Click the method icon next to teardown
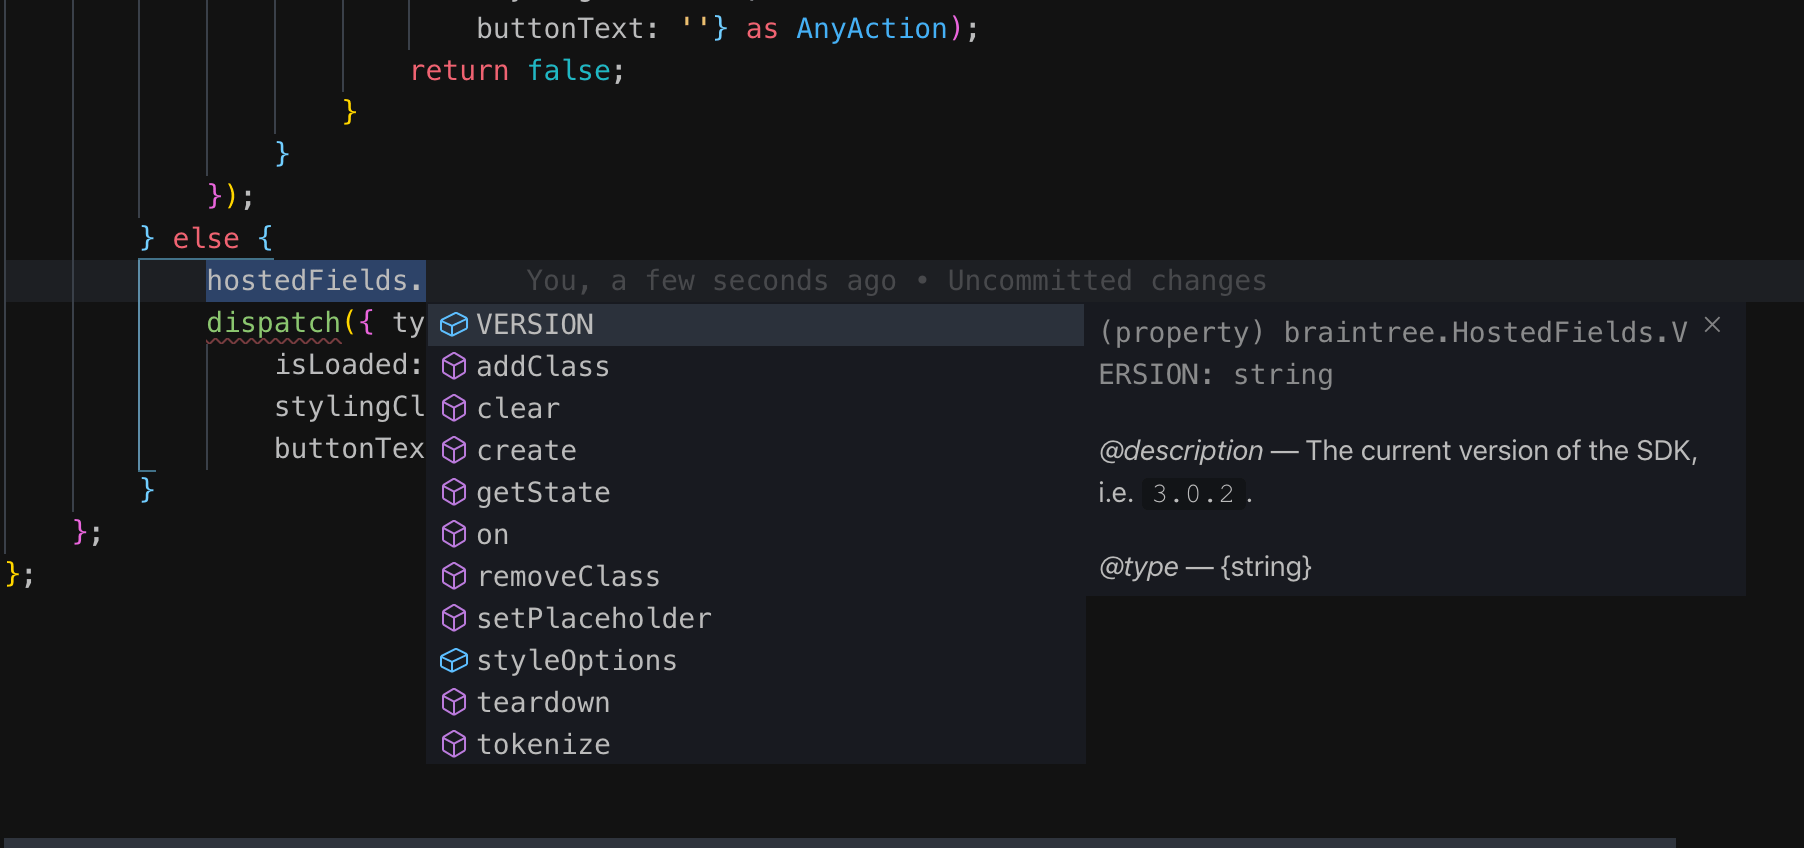Image resolution: width=1804 pixels, height=848 pixels. click(455, 702)
